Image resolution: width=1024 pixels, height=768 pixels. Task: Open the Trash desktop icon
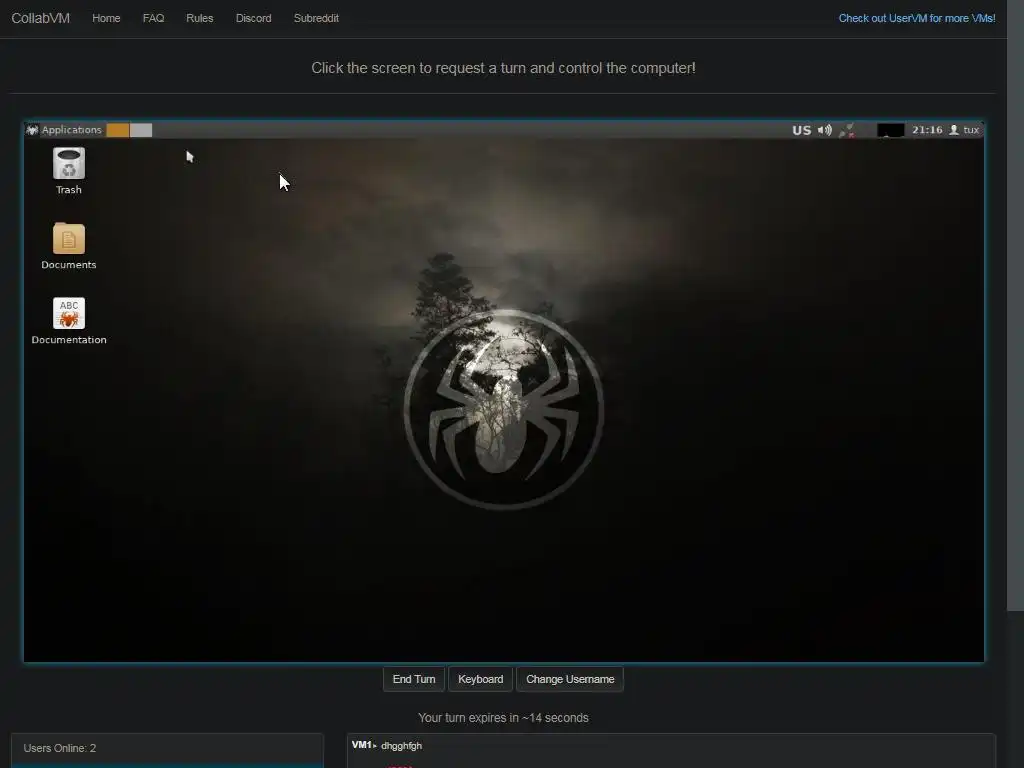click(69, 171)
